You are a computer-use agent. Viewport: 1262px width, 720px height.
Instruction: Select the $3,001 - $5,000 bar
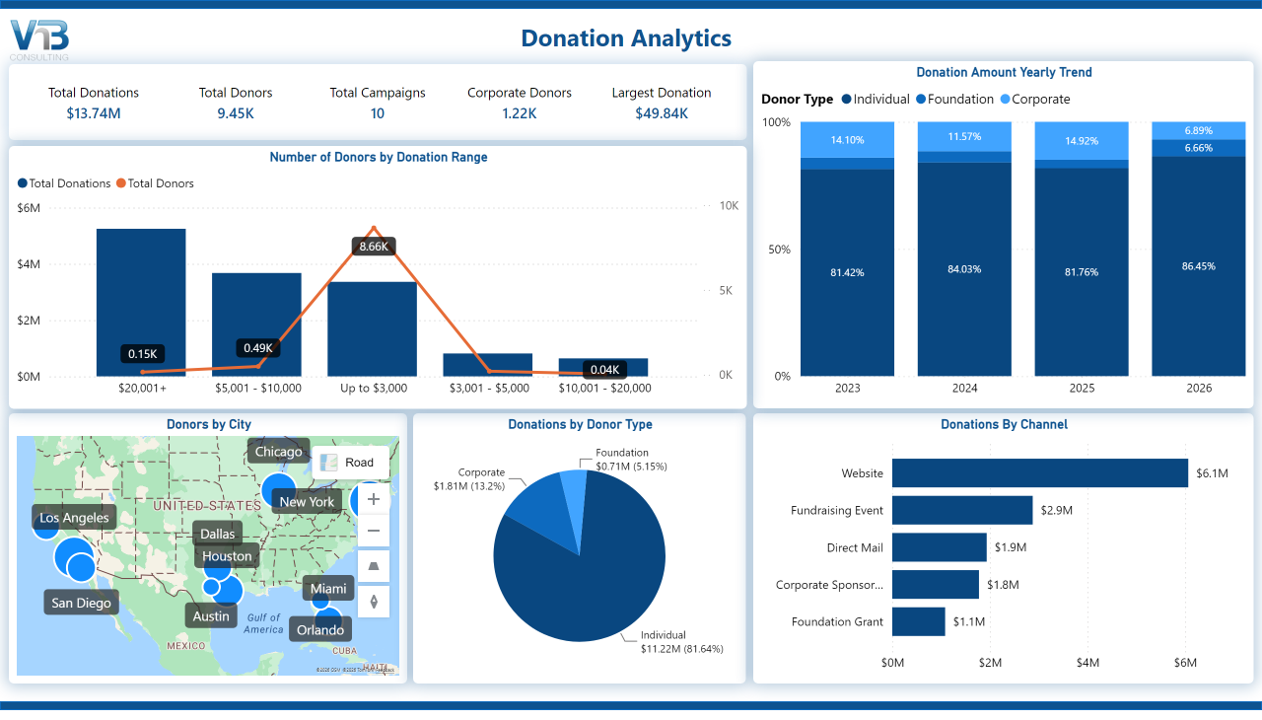pyautogui.click(x=487, y=365)
